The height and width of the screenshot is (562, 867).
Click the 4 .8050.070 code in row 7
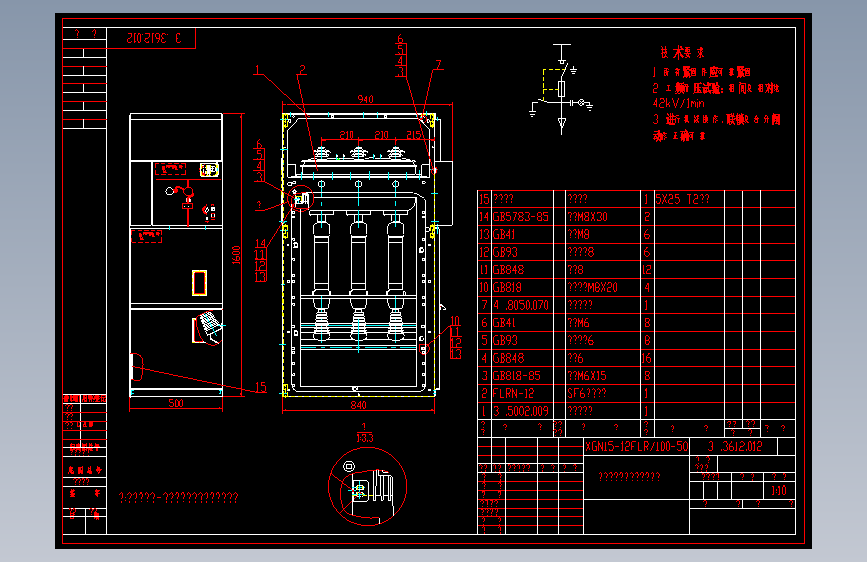tap(521, 305)
